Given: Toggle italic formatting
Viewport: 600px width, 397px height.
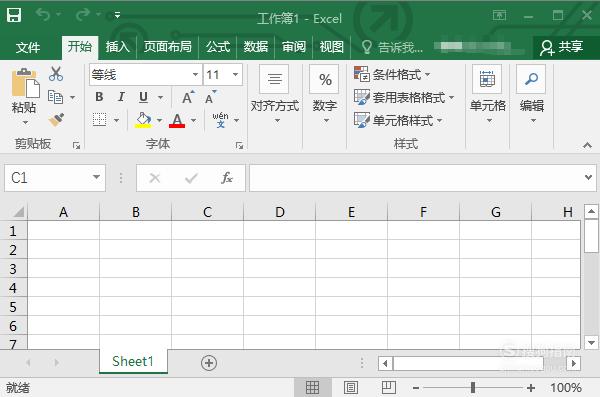Looking at the screenshot, I should 121,97.
